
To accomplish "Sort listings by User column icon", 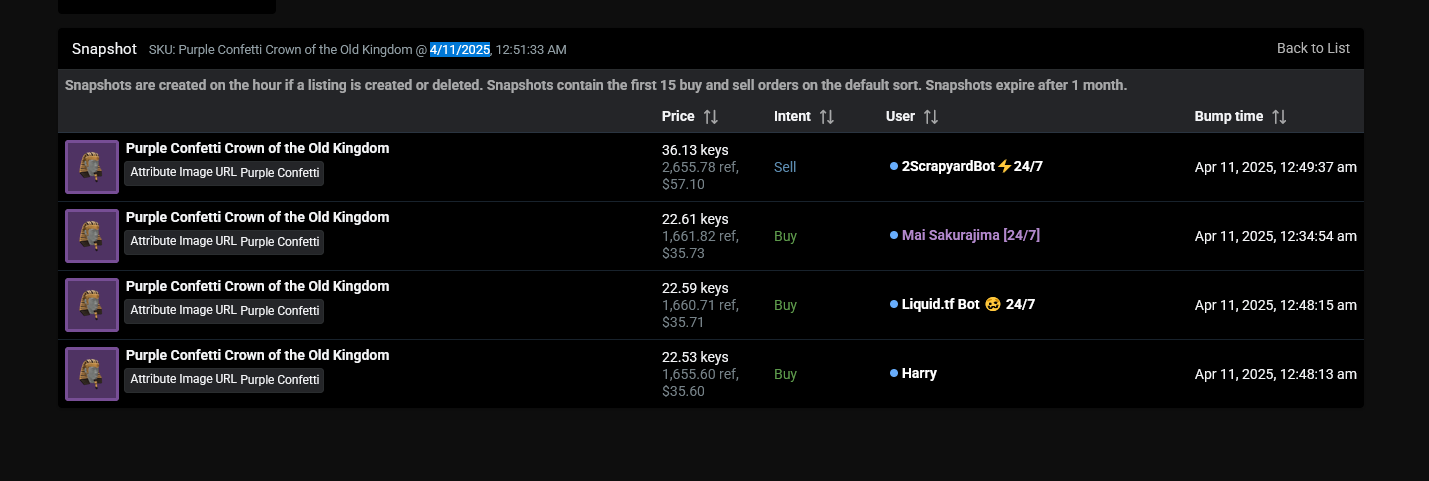I will click(x=931, y=117).
